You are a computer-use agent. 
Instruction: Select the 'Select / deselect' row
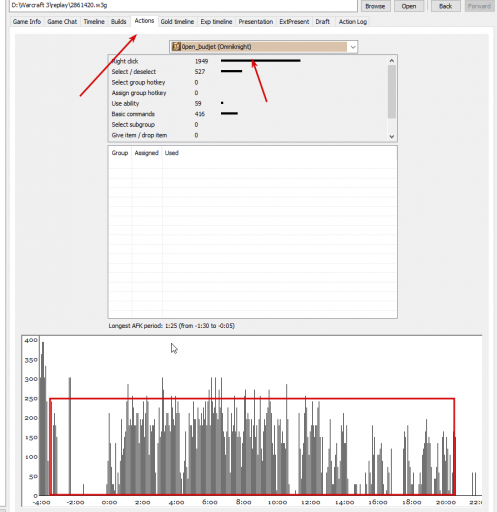pyautogui.click(x=247, y=72)
